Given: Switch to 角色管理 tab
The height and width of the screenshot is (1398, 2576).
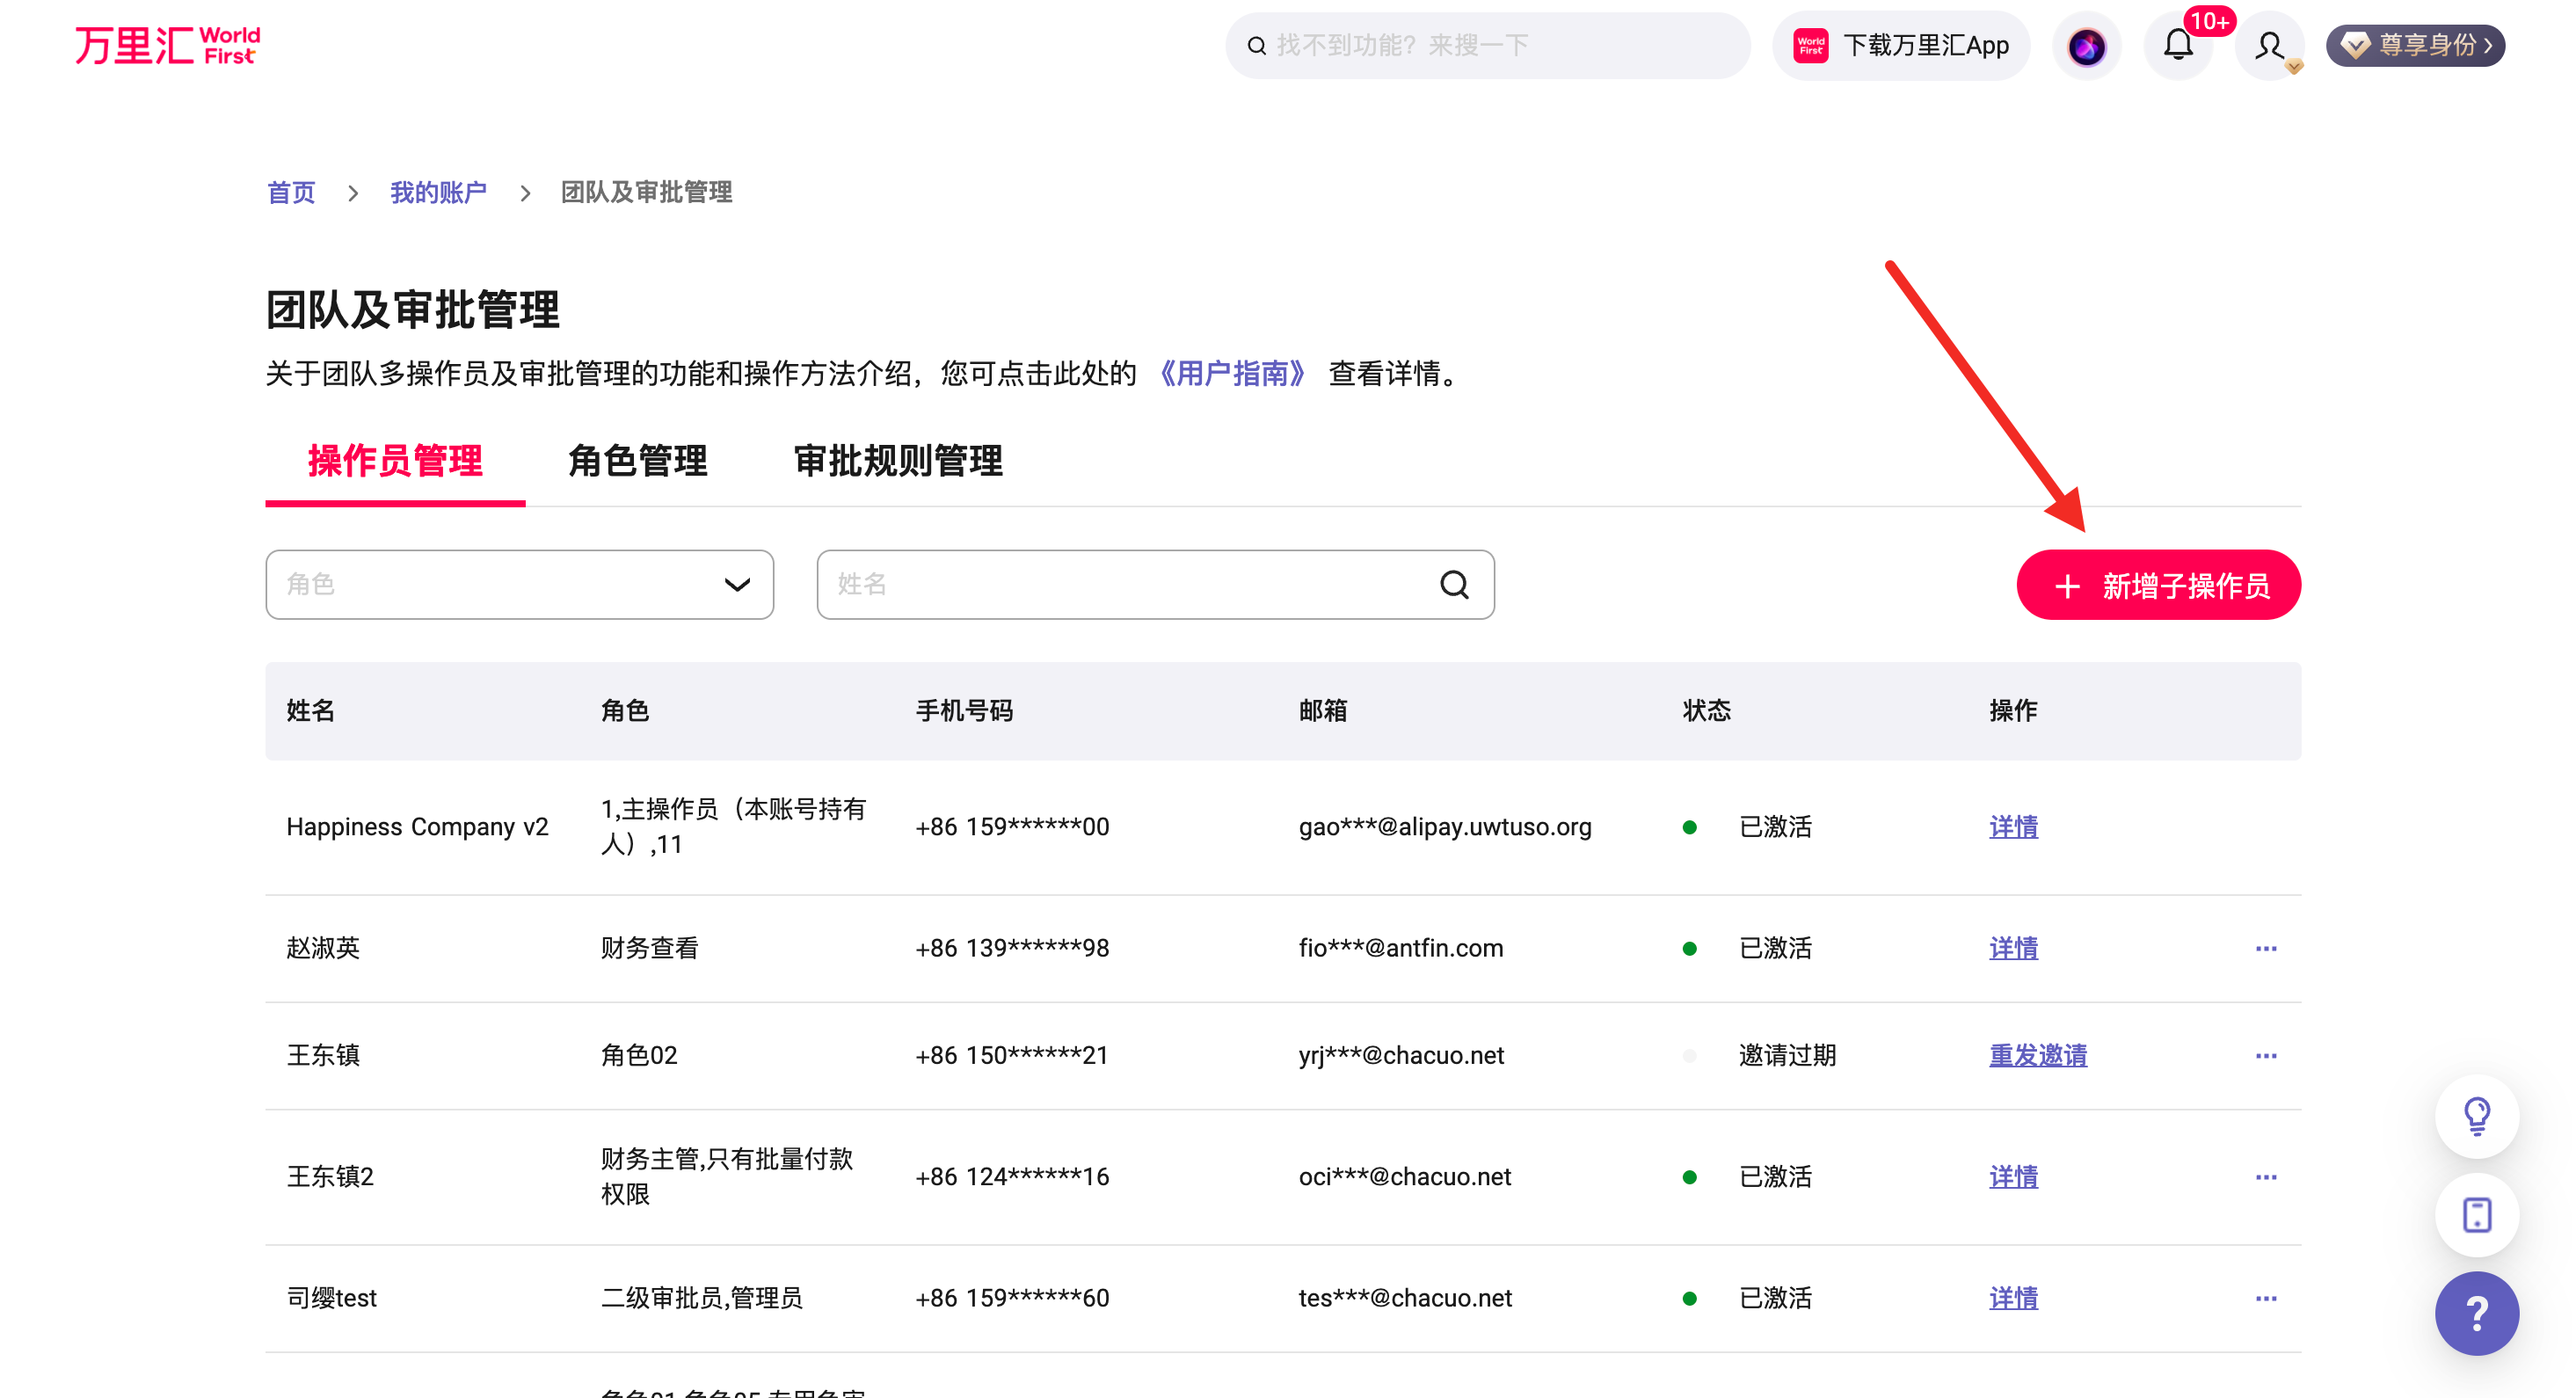Looking at the screenshot, I should pyautogui.click(x=637, y=461).
